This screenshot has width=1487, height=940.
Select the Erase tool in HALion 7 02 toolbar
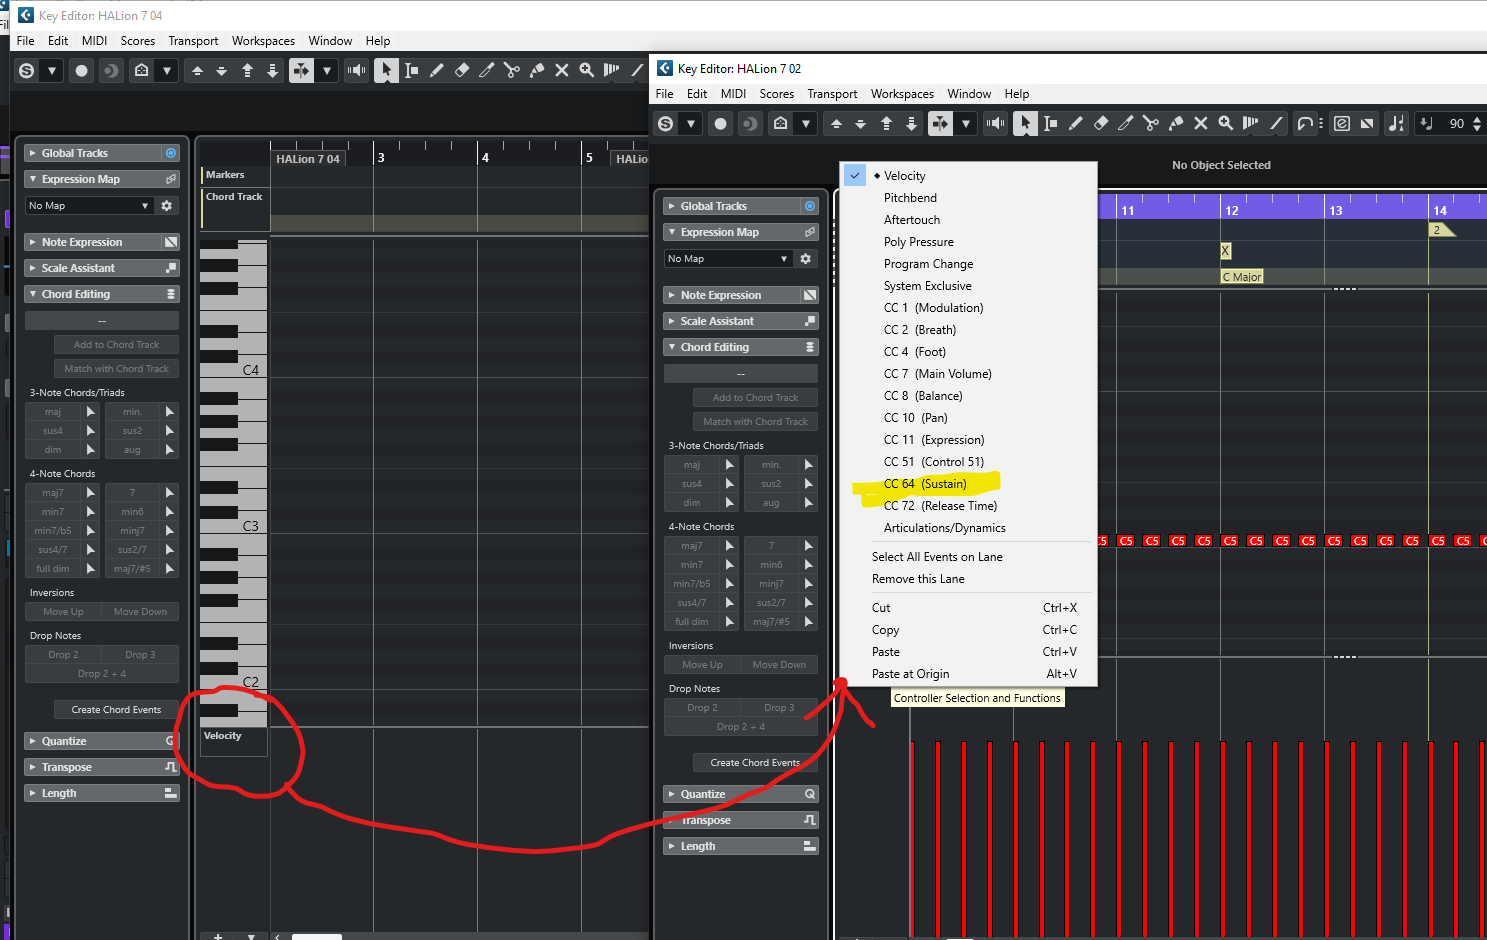(1100, 123)
